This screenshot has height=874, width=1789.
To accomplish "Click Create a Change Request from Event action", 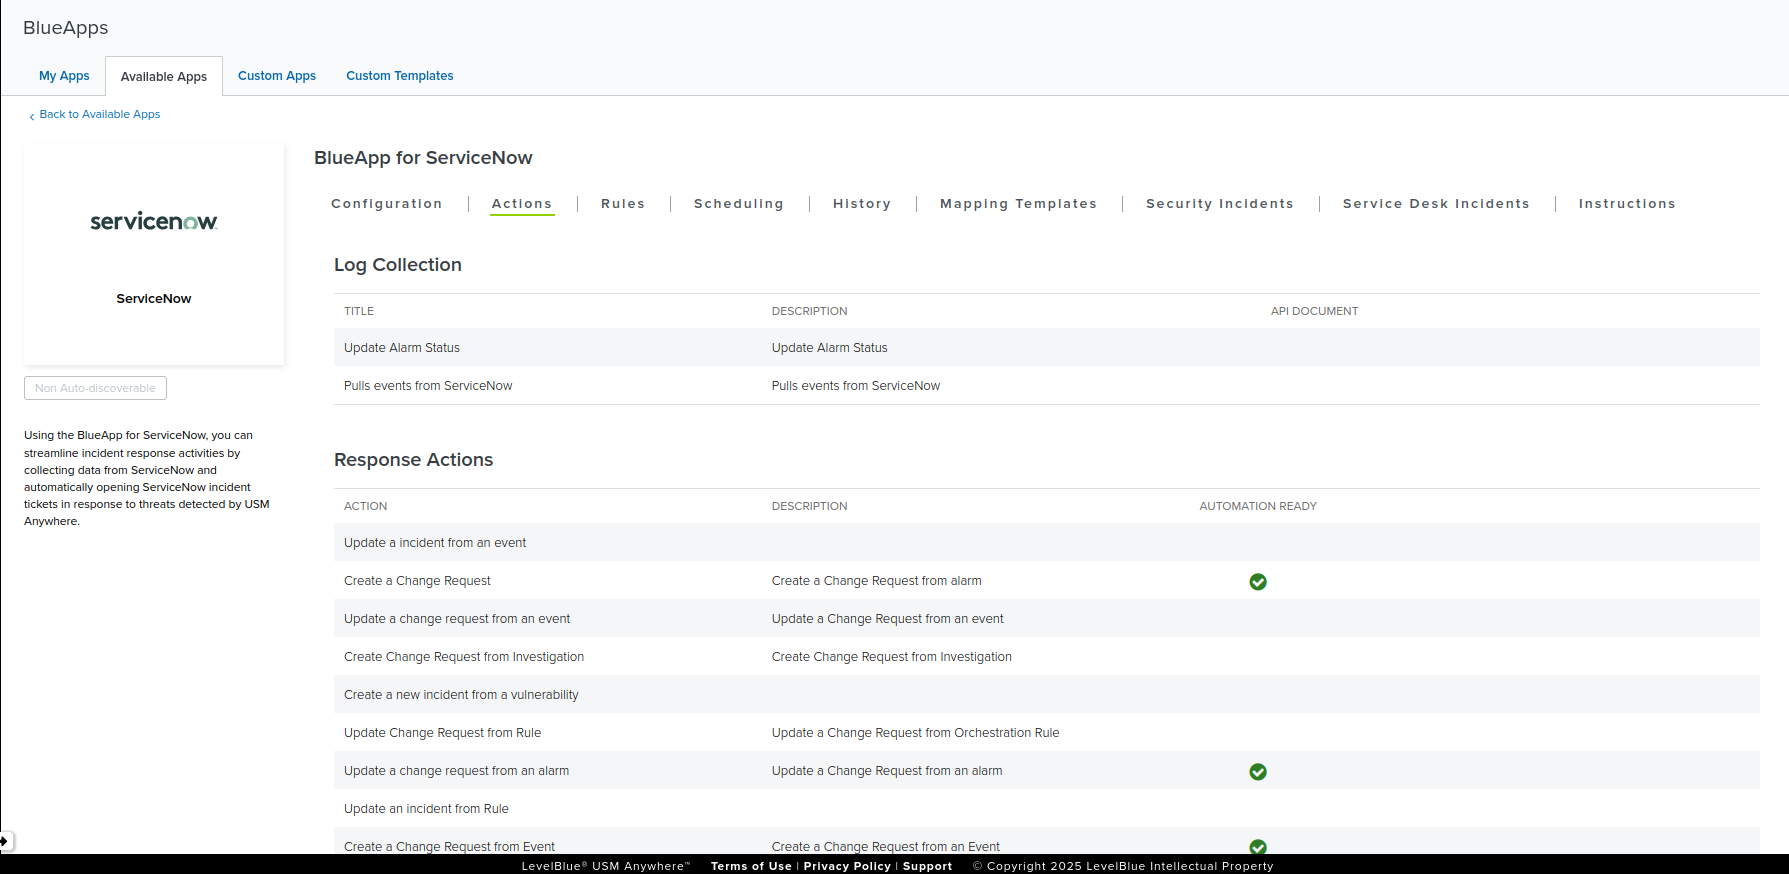I will (449, 846).
